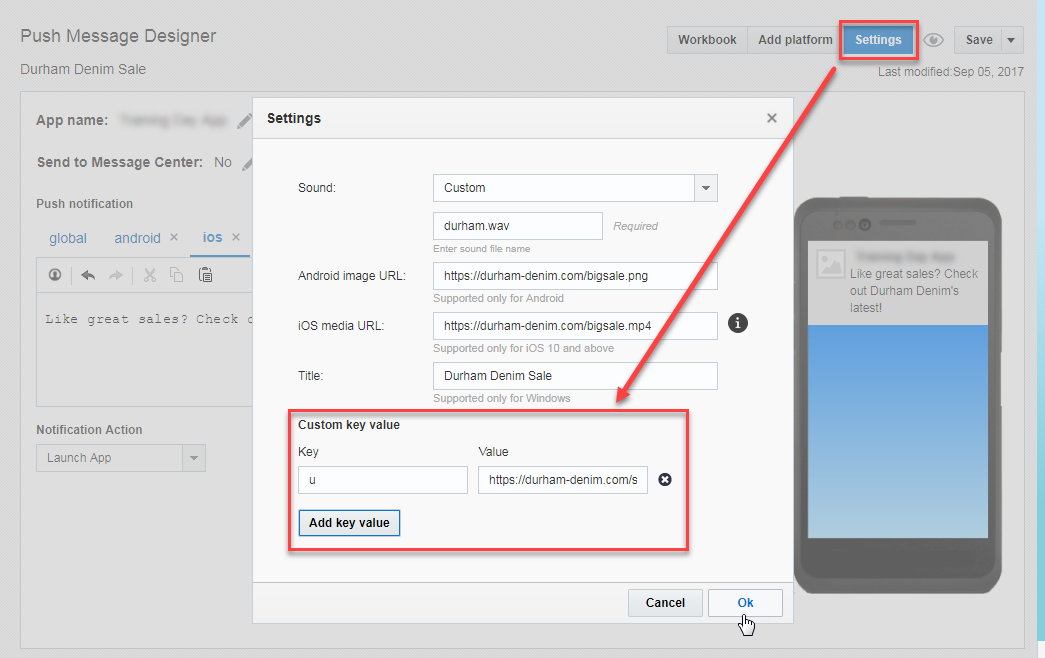Click the message text area in the editor
Image resolution: width=1045 pixels, height=658 pixels.
(145, 349)
